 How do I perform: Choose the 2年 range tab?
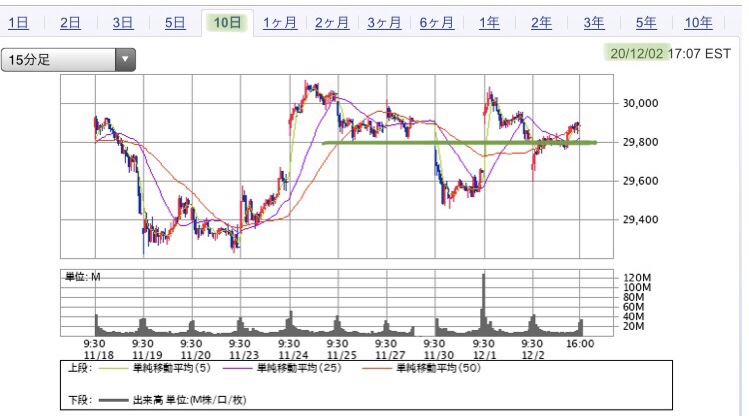541,22
